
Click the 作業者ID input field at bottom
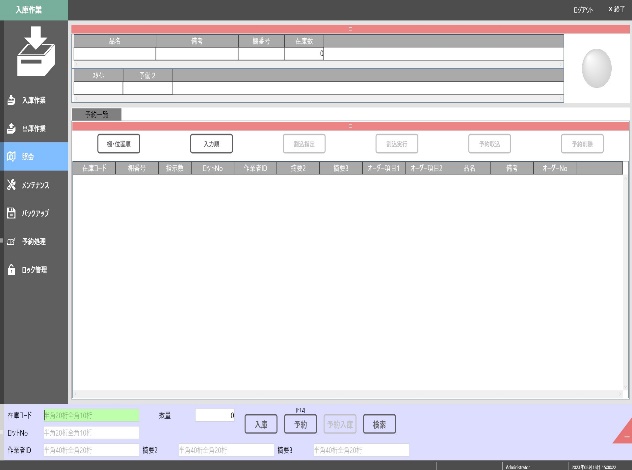click(91, 450)
